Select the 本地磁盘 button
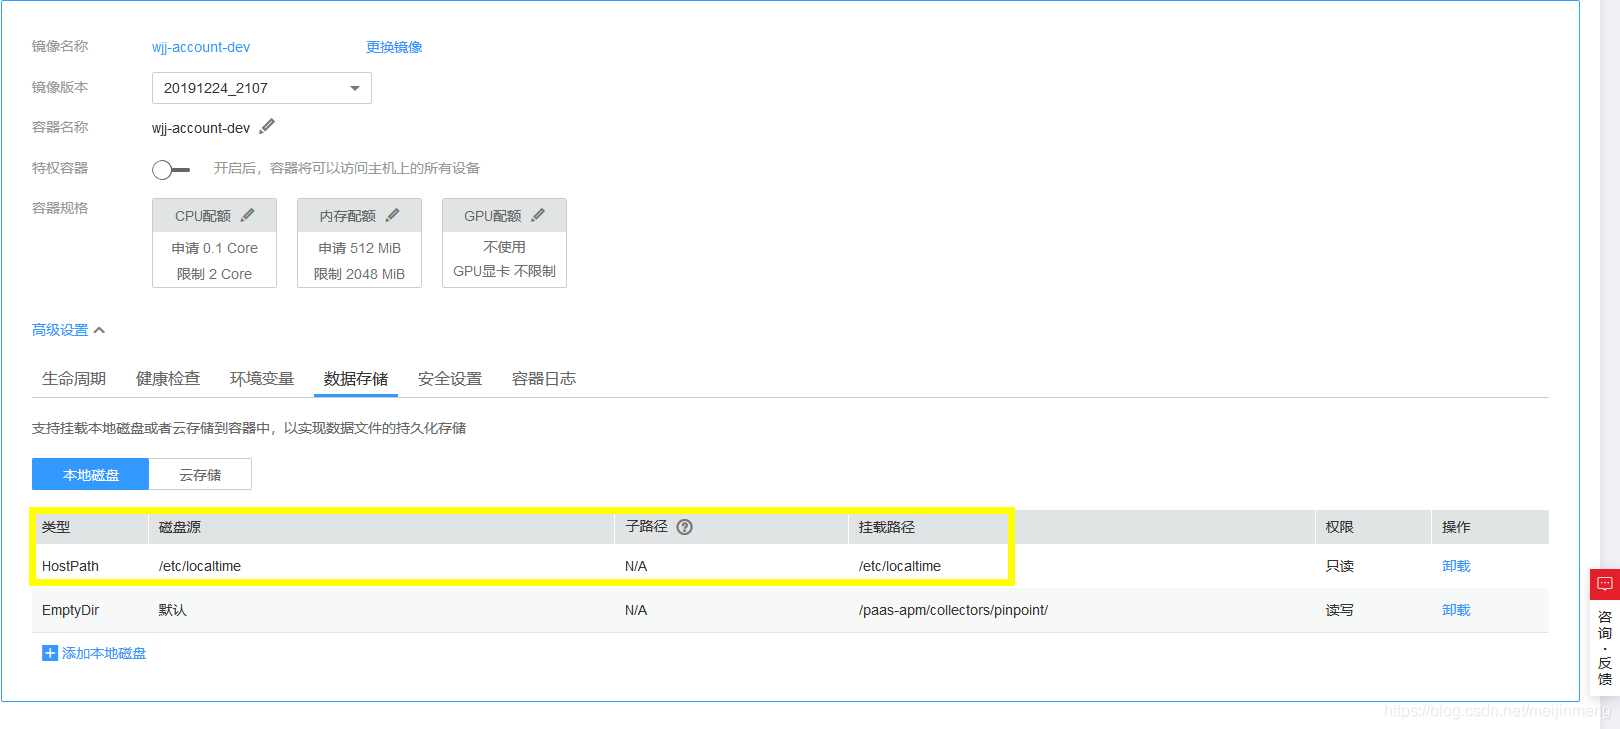Viewport: 1620px width, 729px height. (x=91, y=475)
